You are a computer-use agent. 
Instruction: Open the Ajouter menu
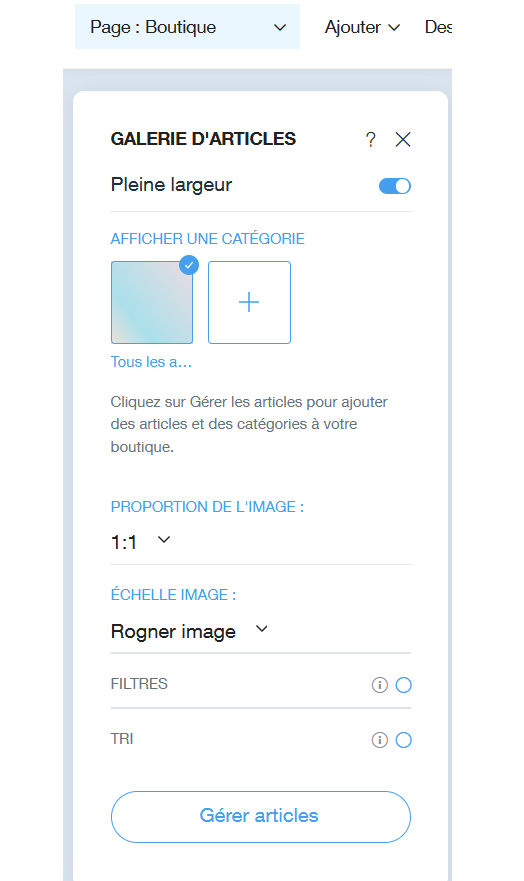click(362, 27)
